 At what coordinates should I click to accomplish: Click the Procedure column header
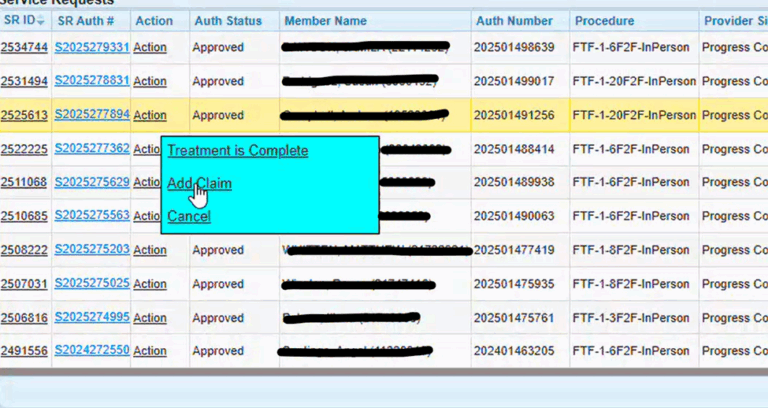tap(601, 21)
